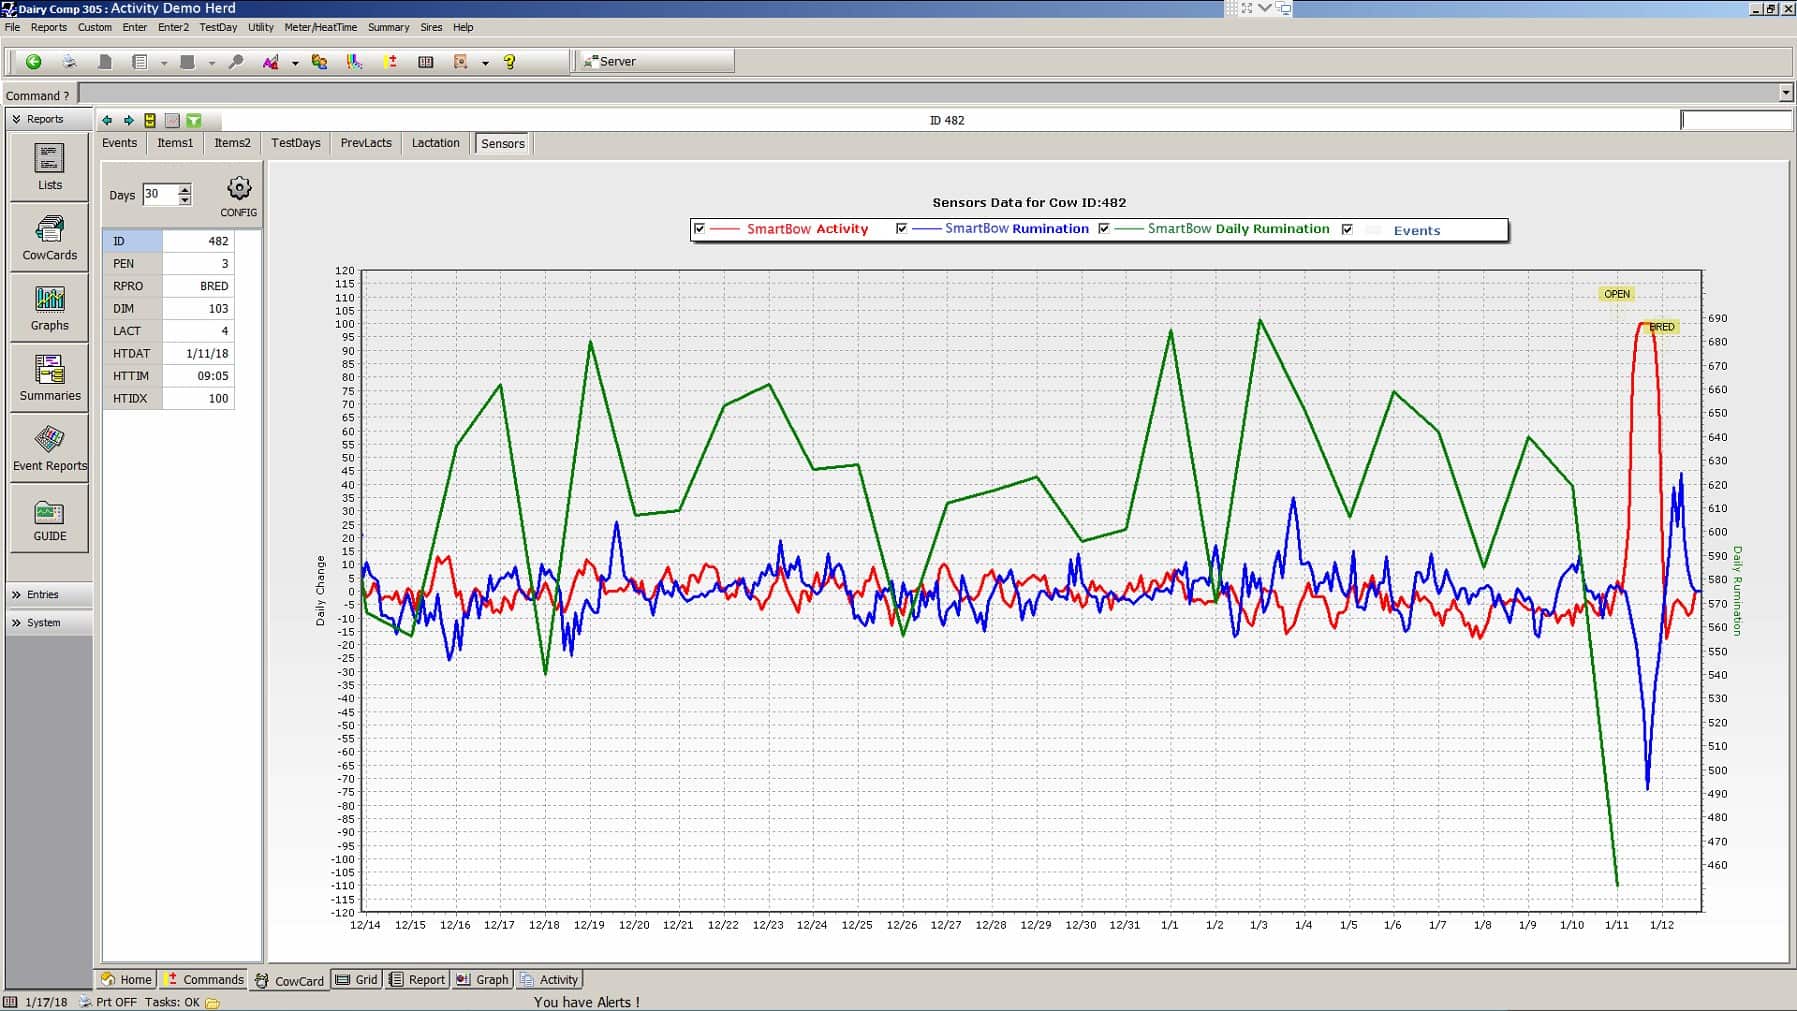Click the save disk icon above tabs
This screenshot has height=1011, width=1797.
150,120
